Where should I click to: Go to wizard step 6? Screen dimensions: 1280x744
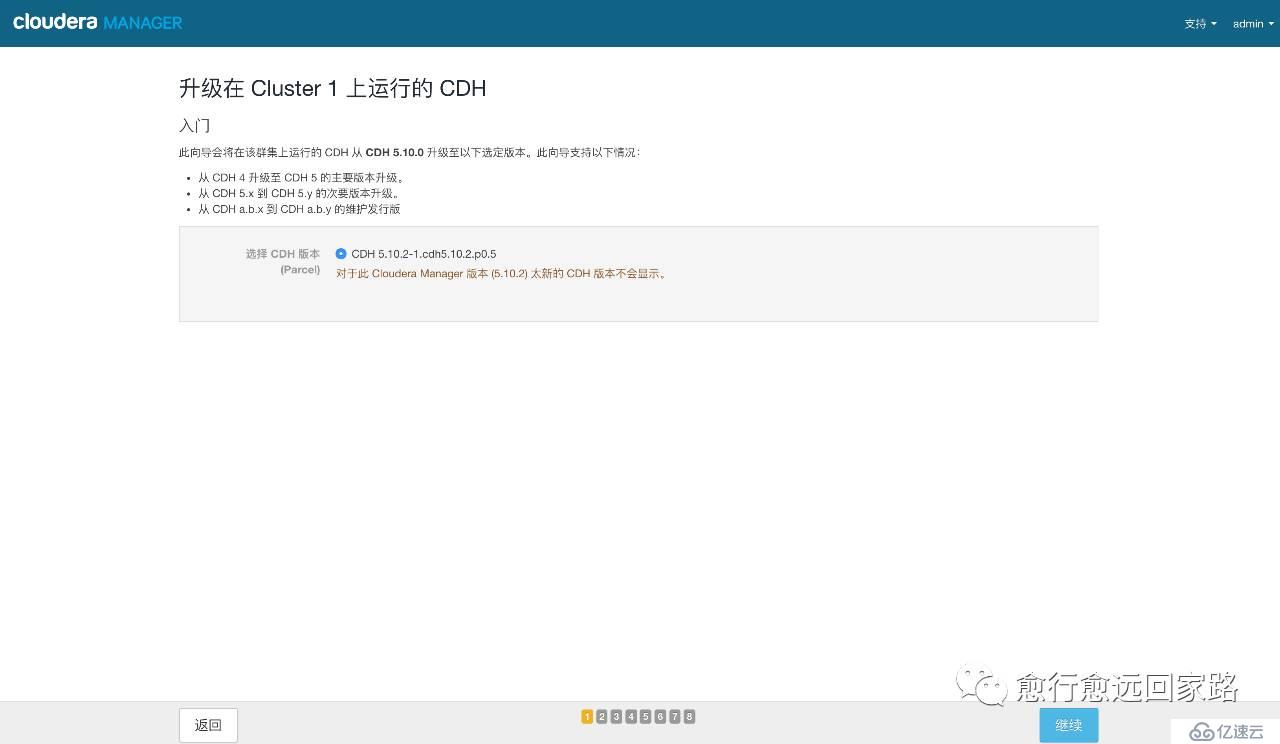pos(660,716)
